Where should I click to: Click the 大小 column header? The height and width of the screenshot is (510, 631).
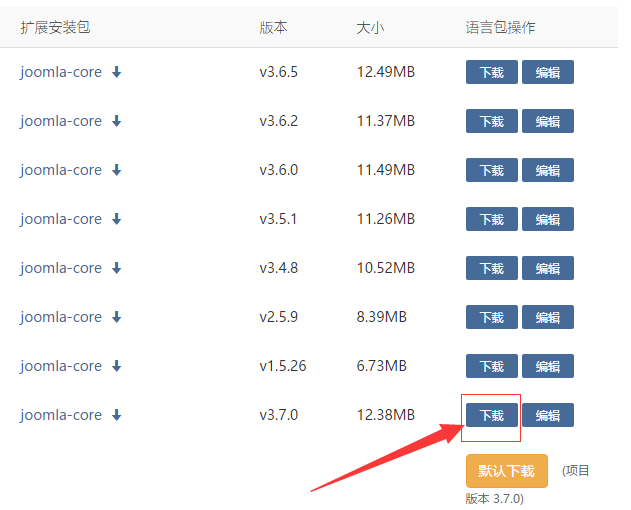pos(370,27)
